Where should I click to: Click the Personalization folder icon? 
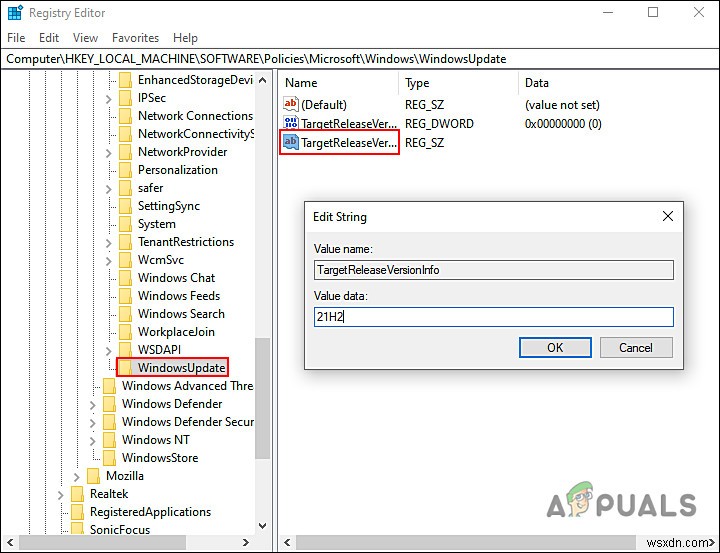tap(125, 170)
